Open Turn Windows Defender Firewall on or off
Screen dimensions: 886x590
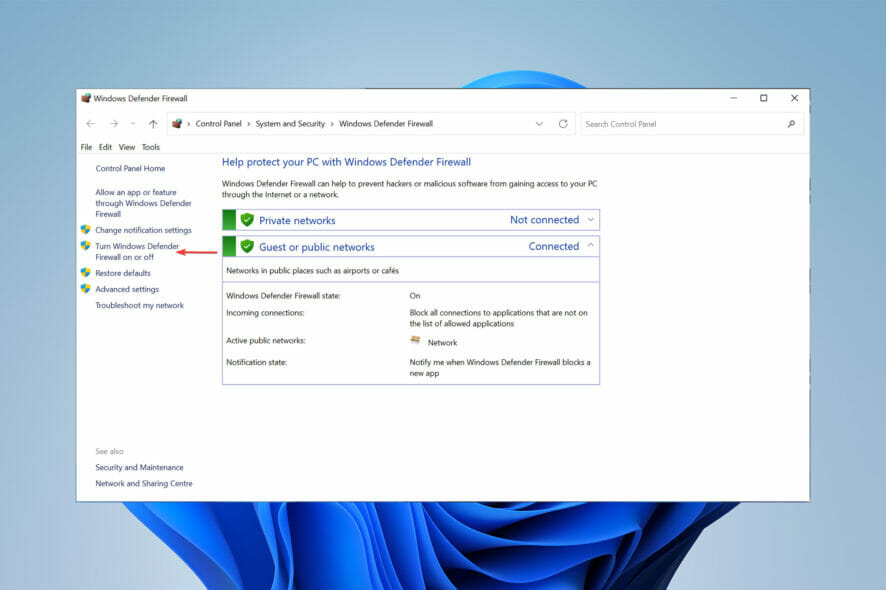[x=137, y=251]
